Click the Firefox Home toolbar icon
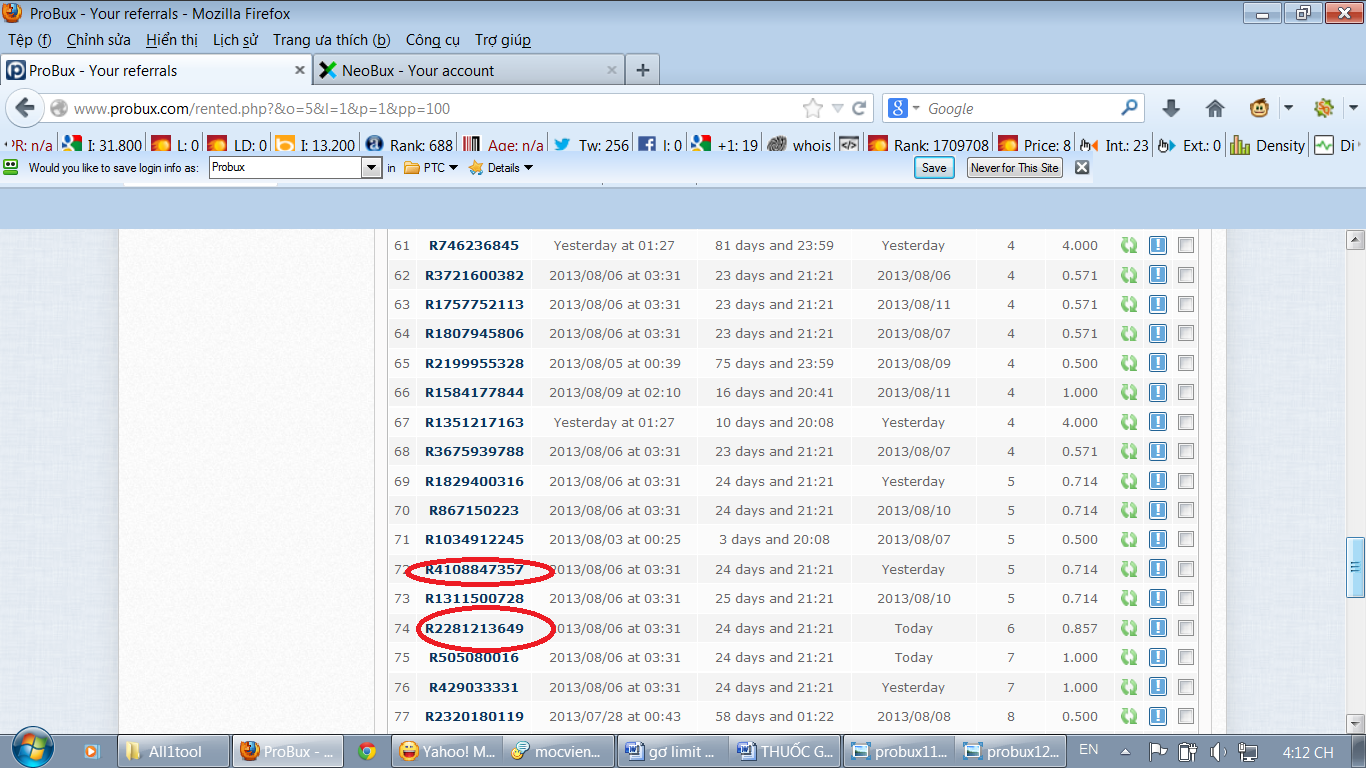The height and width of the screenshot is (768, 1366). click(x=1215, y=108)
